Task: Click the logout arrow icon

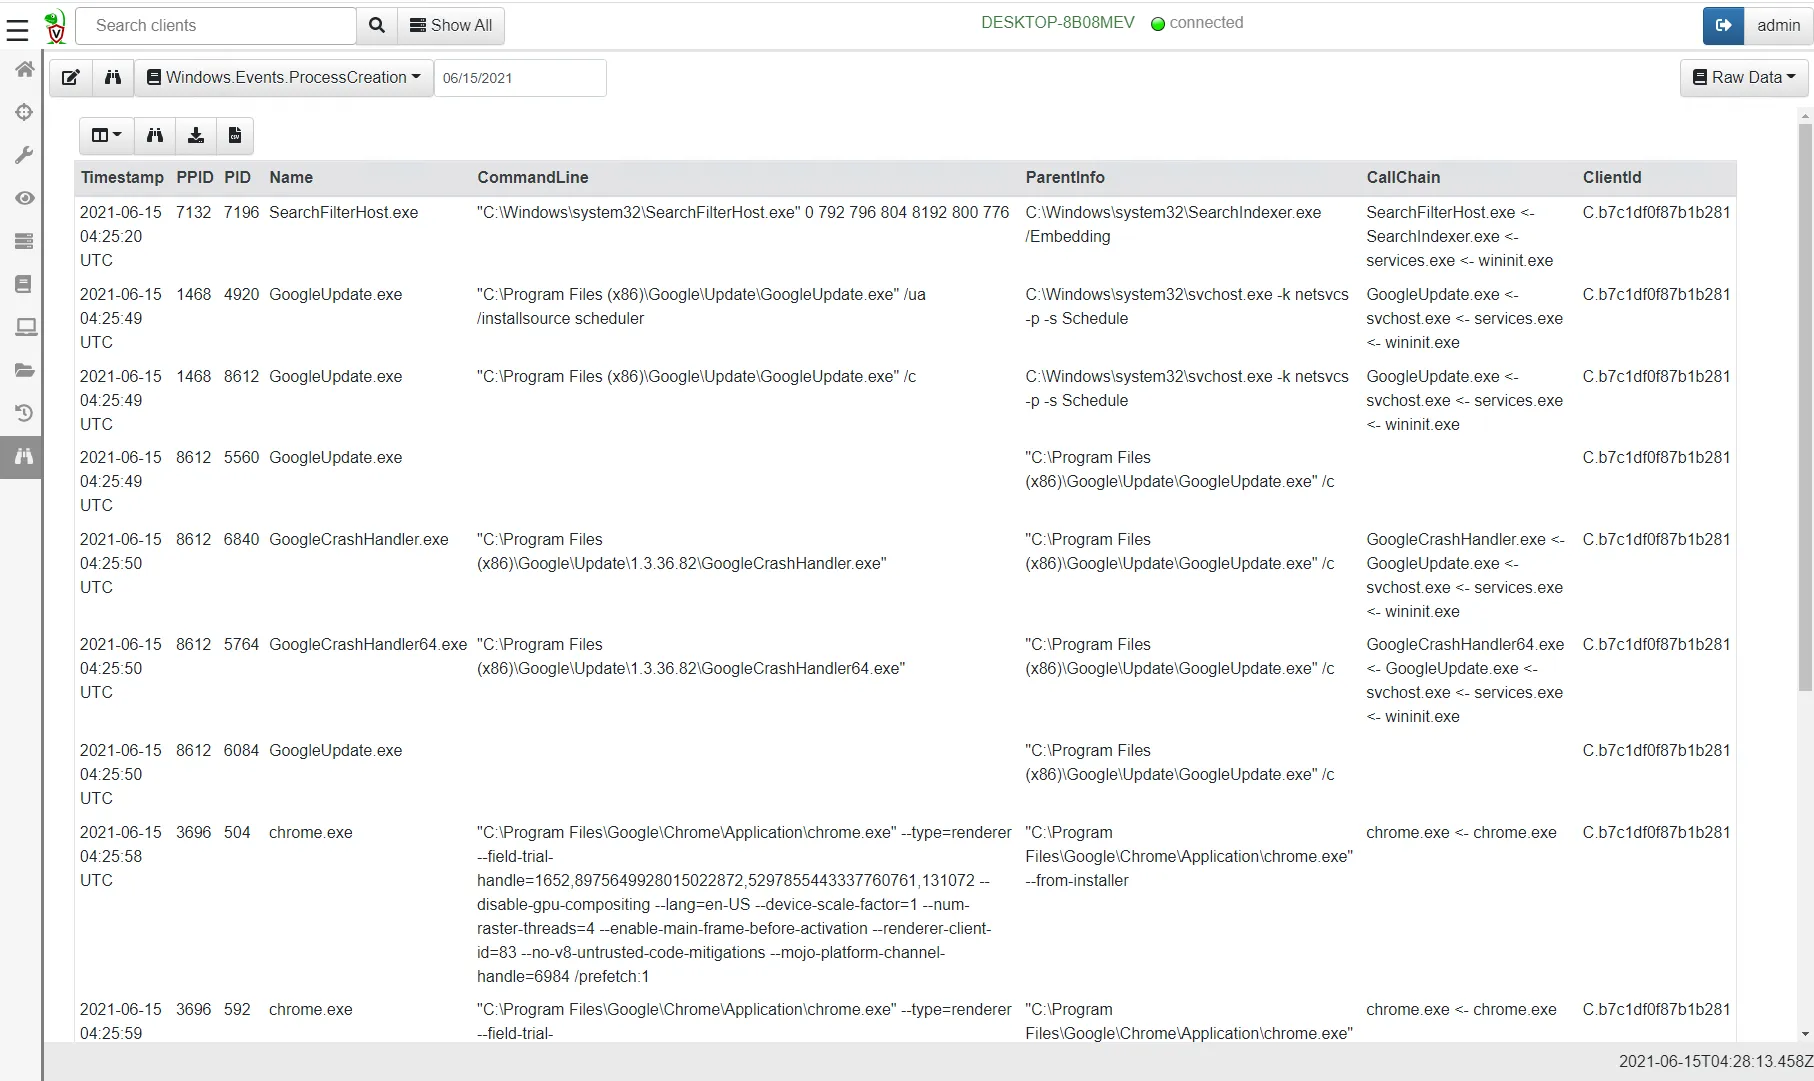Action: pos(1723,26)
